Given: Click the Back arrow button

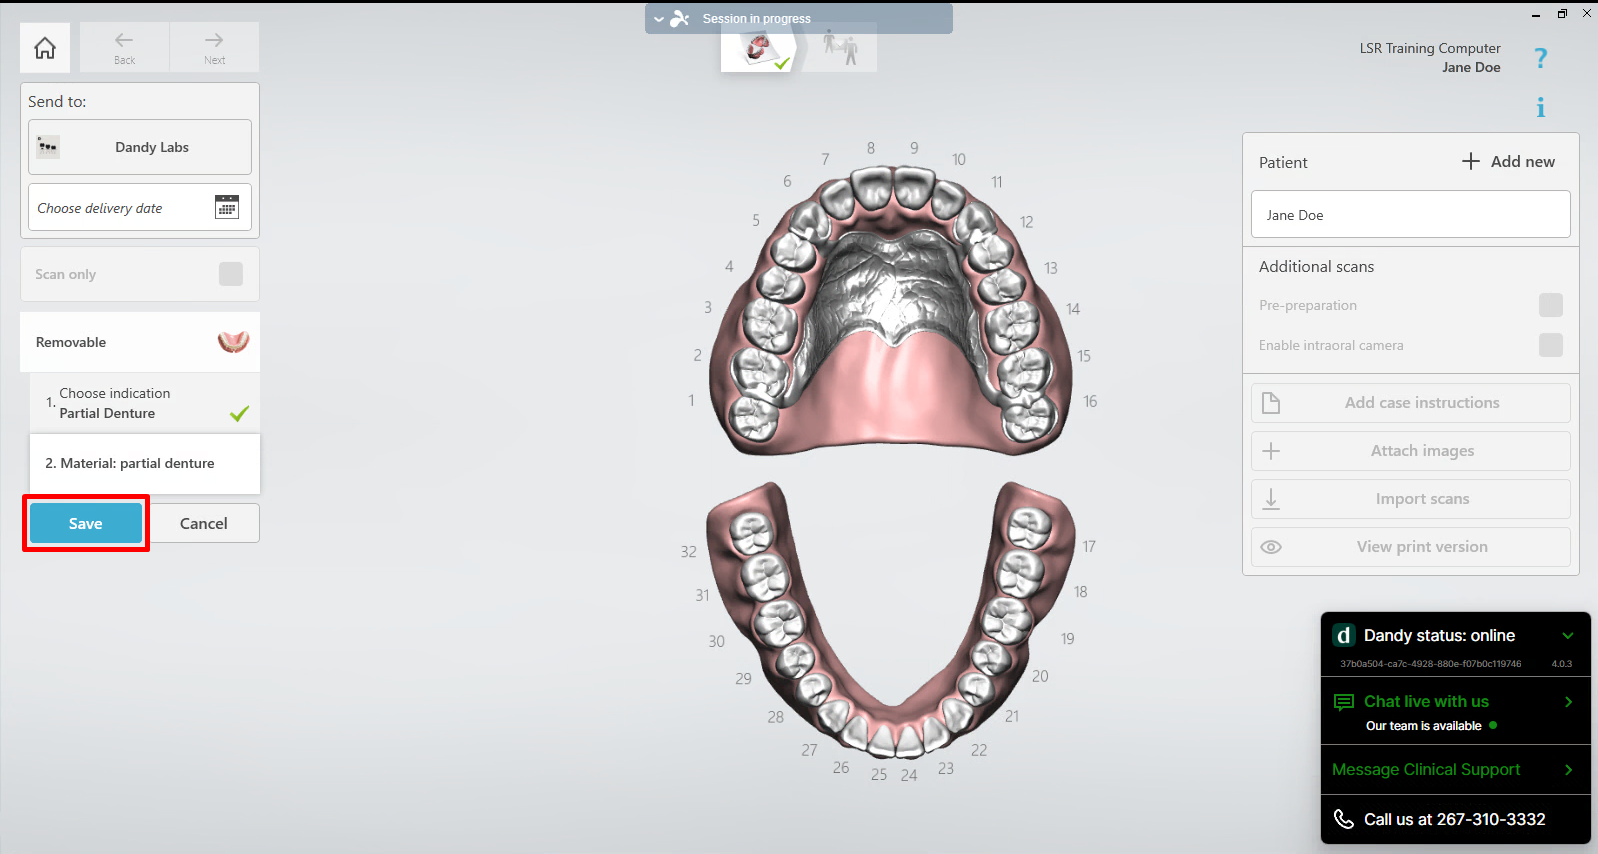Looking at the screenshot, I should [124, 47].
